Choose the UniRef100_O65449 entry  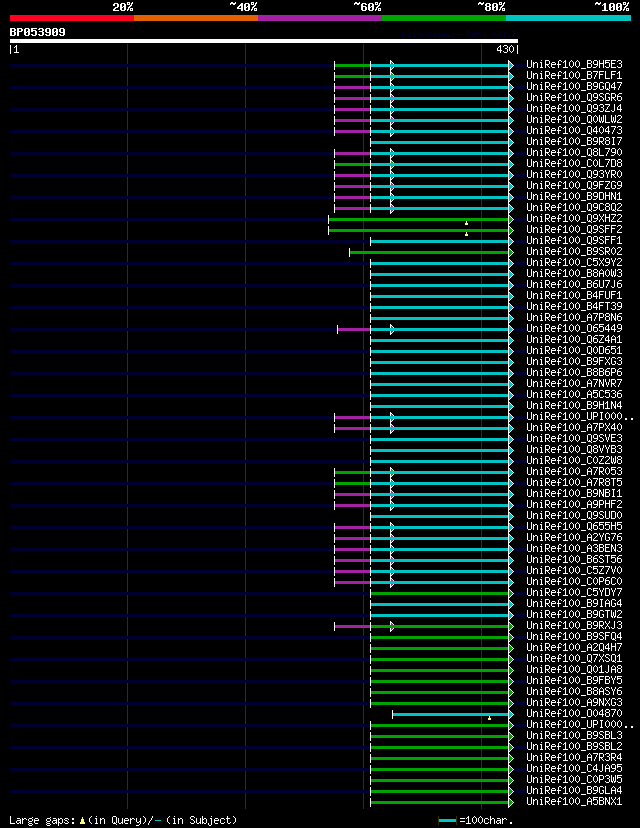tap(575, 328)
